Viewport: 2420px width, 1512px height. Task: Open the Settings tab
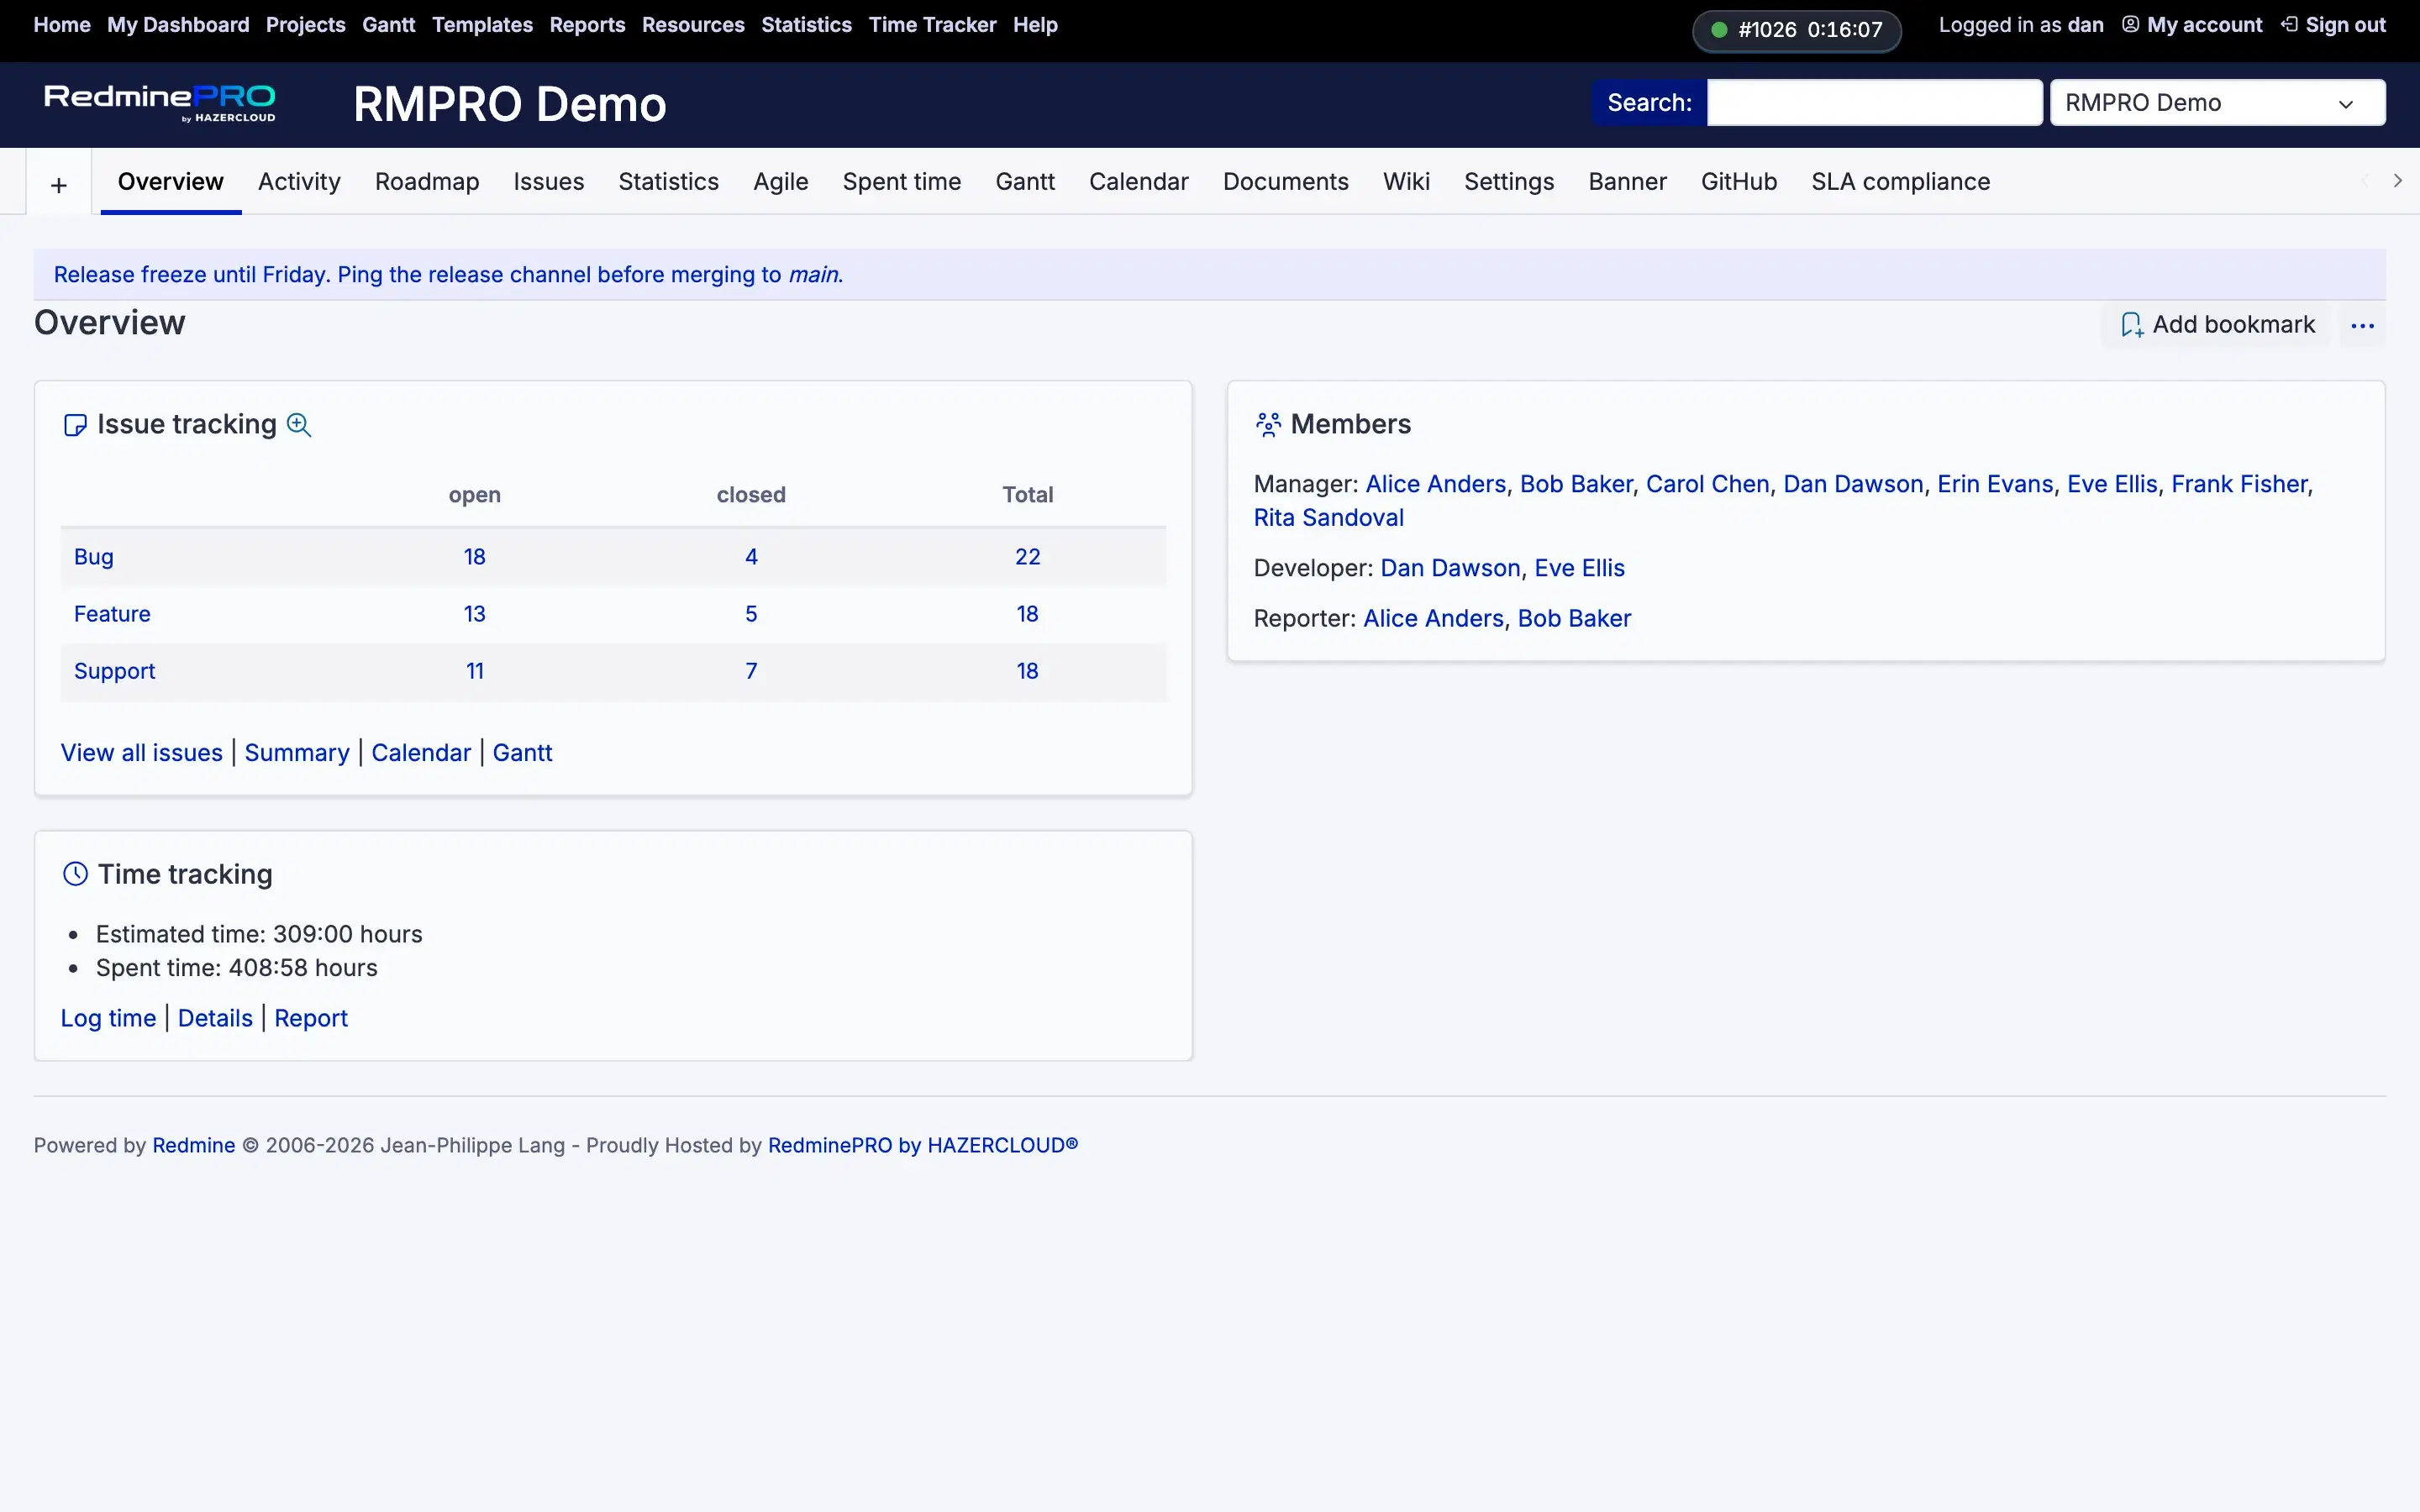(x=1508, y=182)
